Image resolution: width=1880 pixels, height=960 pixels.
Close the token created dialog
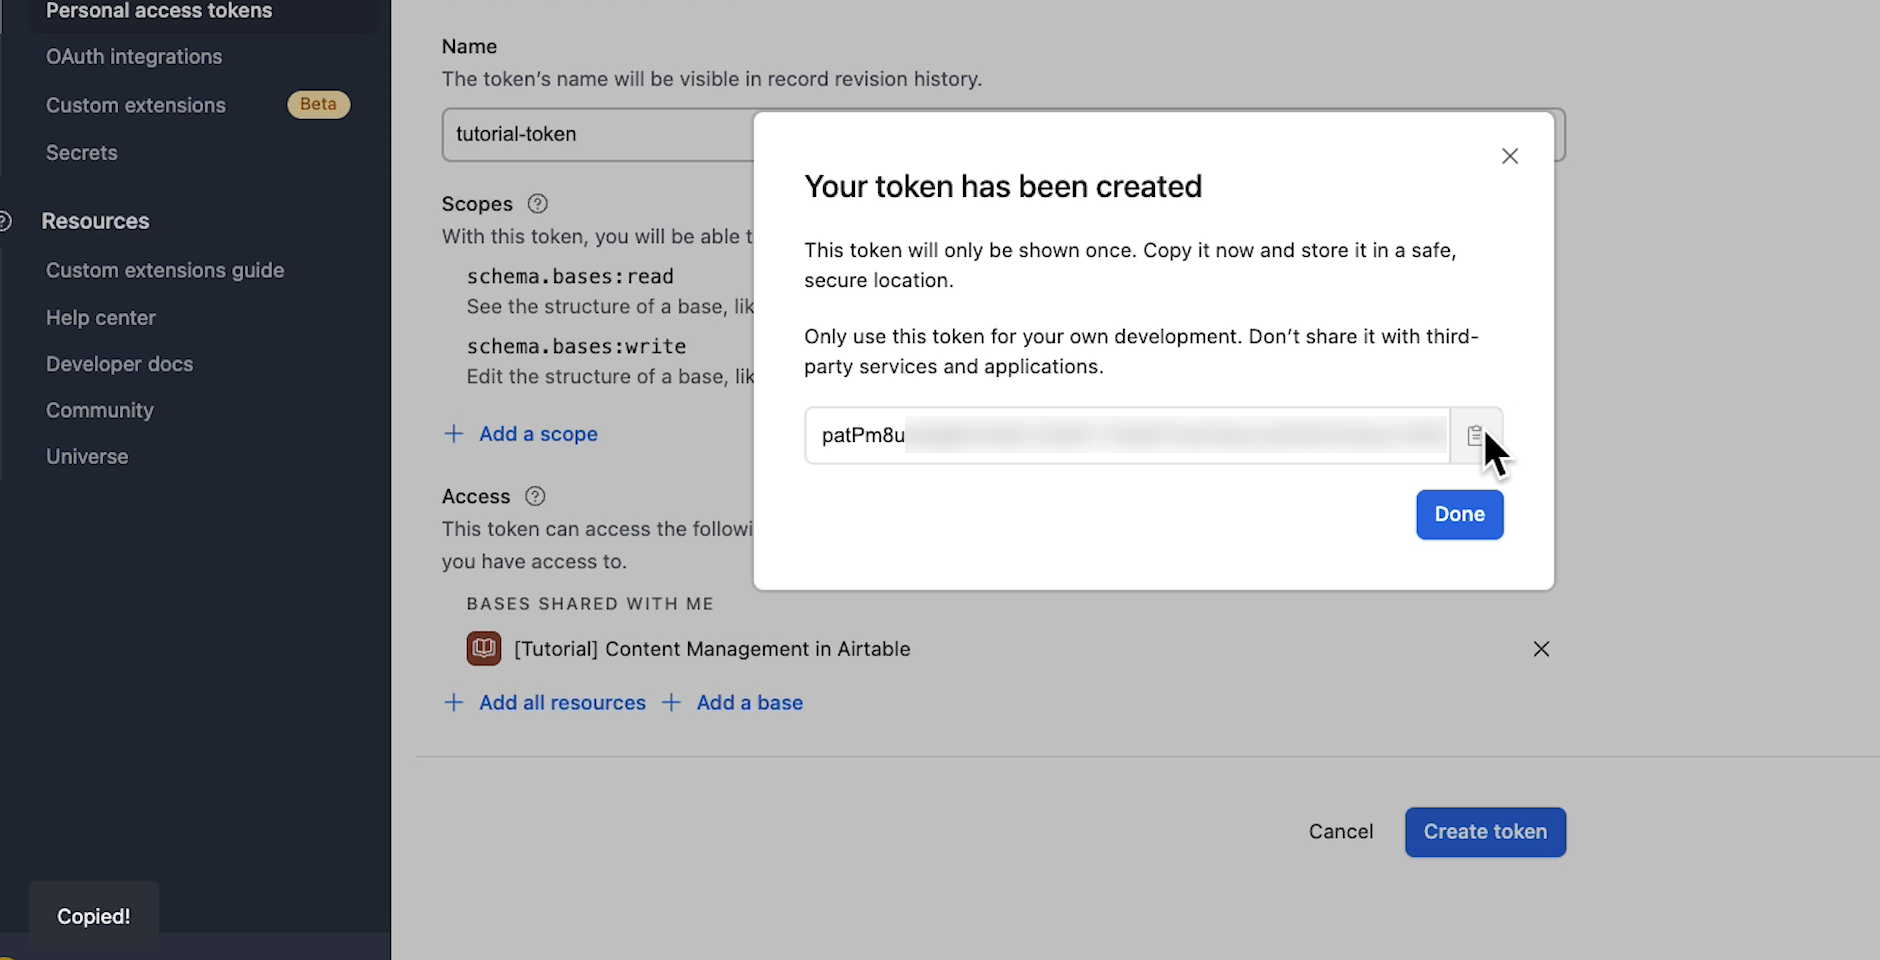point(1509,156)
